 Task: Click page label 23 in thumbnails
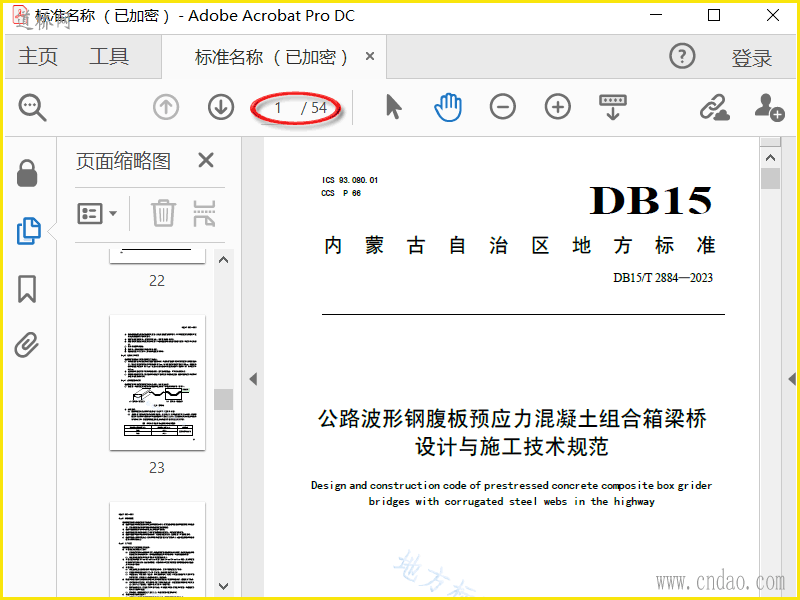click(157, 468)
